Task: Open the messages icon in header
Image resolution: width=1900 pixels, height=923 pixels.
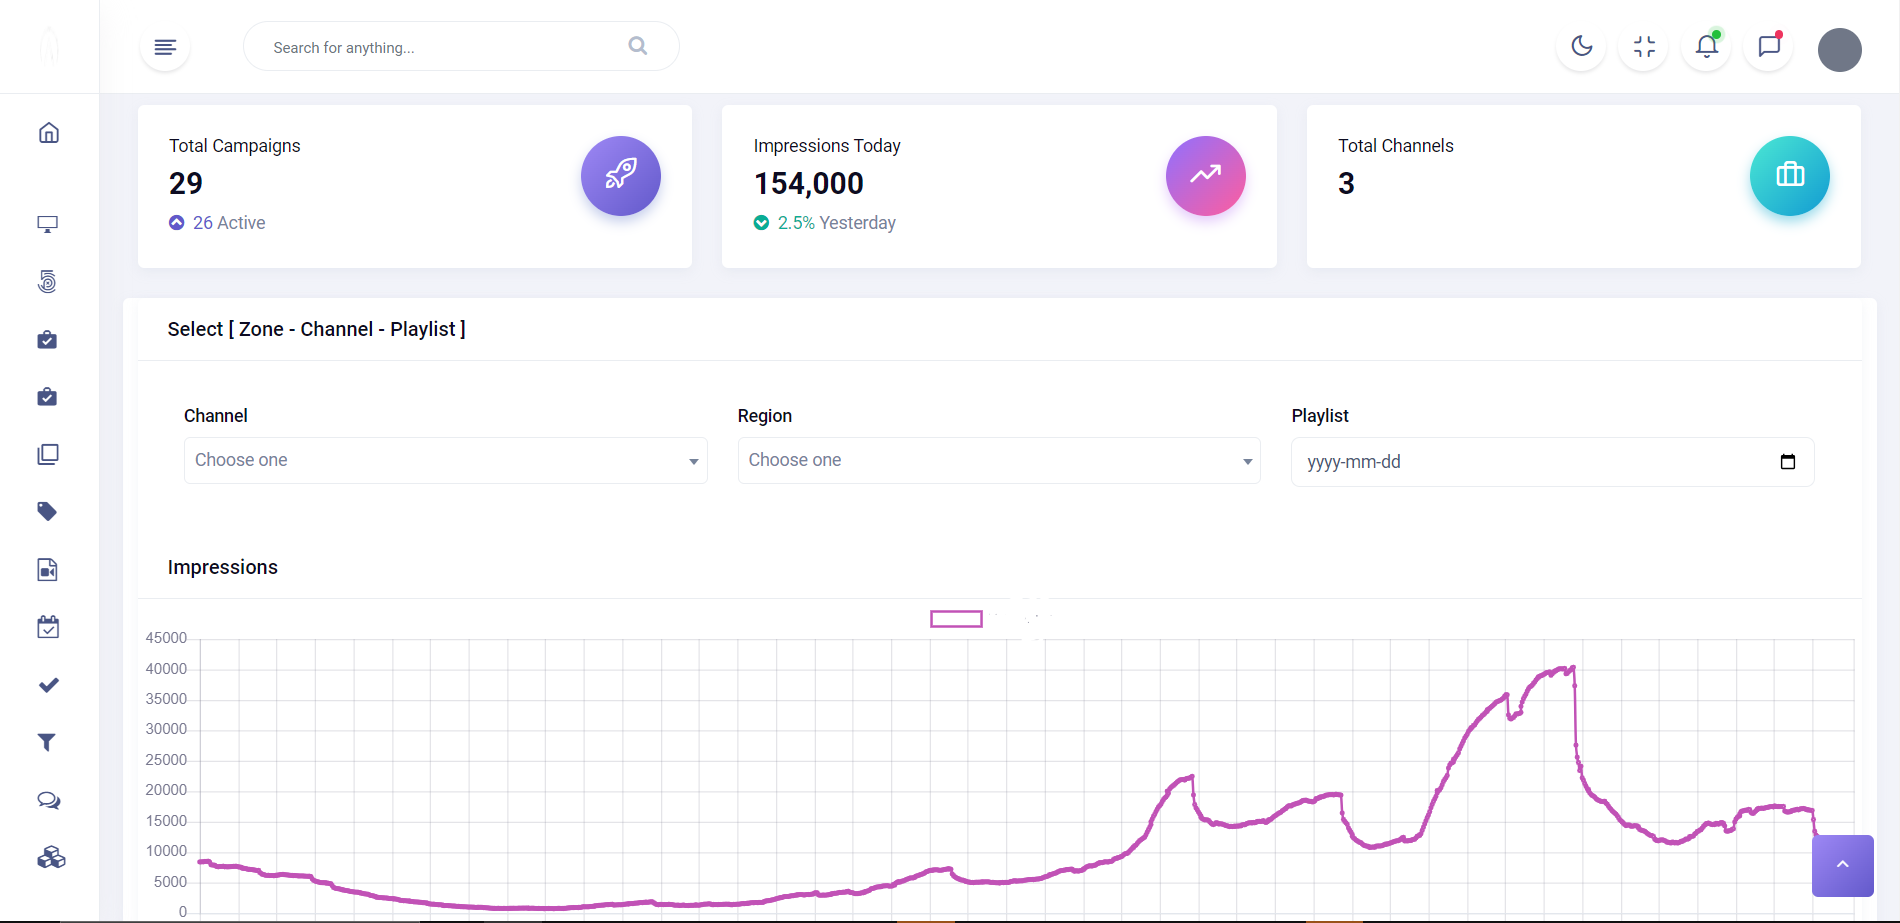Action: pos(1768,46)
